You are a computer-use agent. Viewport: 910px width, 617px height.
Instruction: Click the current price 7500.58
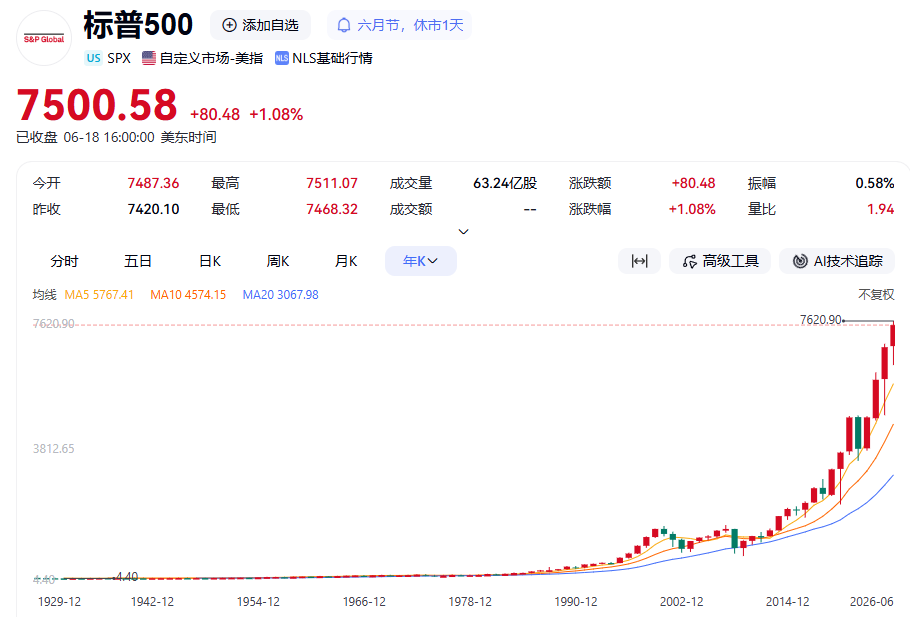97,105
